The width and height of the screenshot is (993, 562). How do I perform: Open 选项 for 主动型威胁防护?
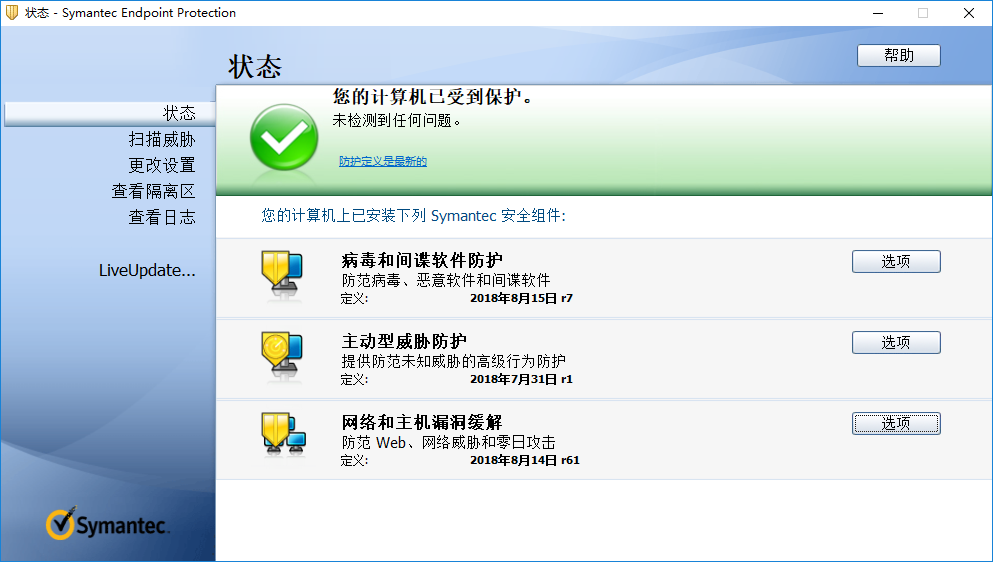[x=896, y=342]
